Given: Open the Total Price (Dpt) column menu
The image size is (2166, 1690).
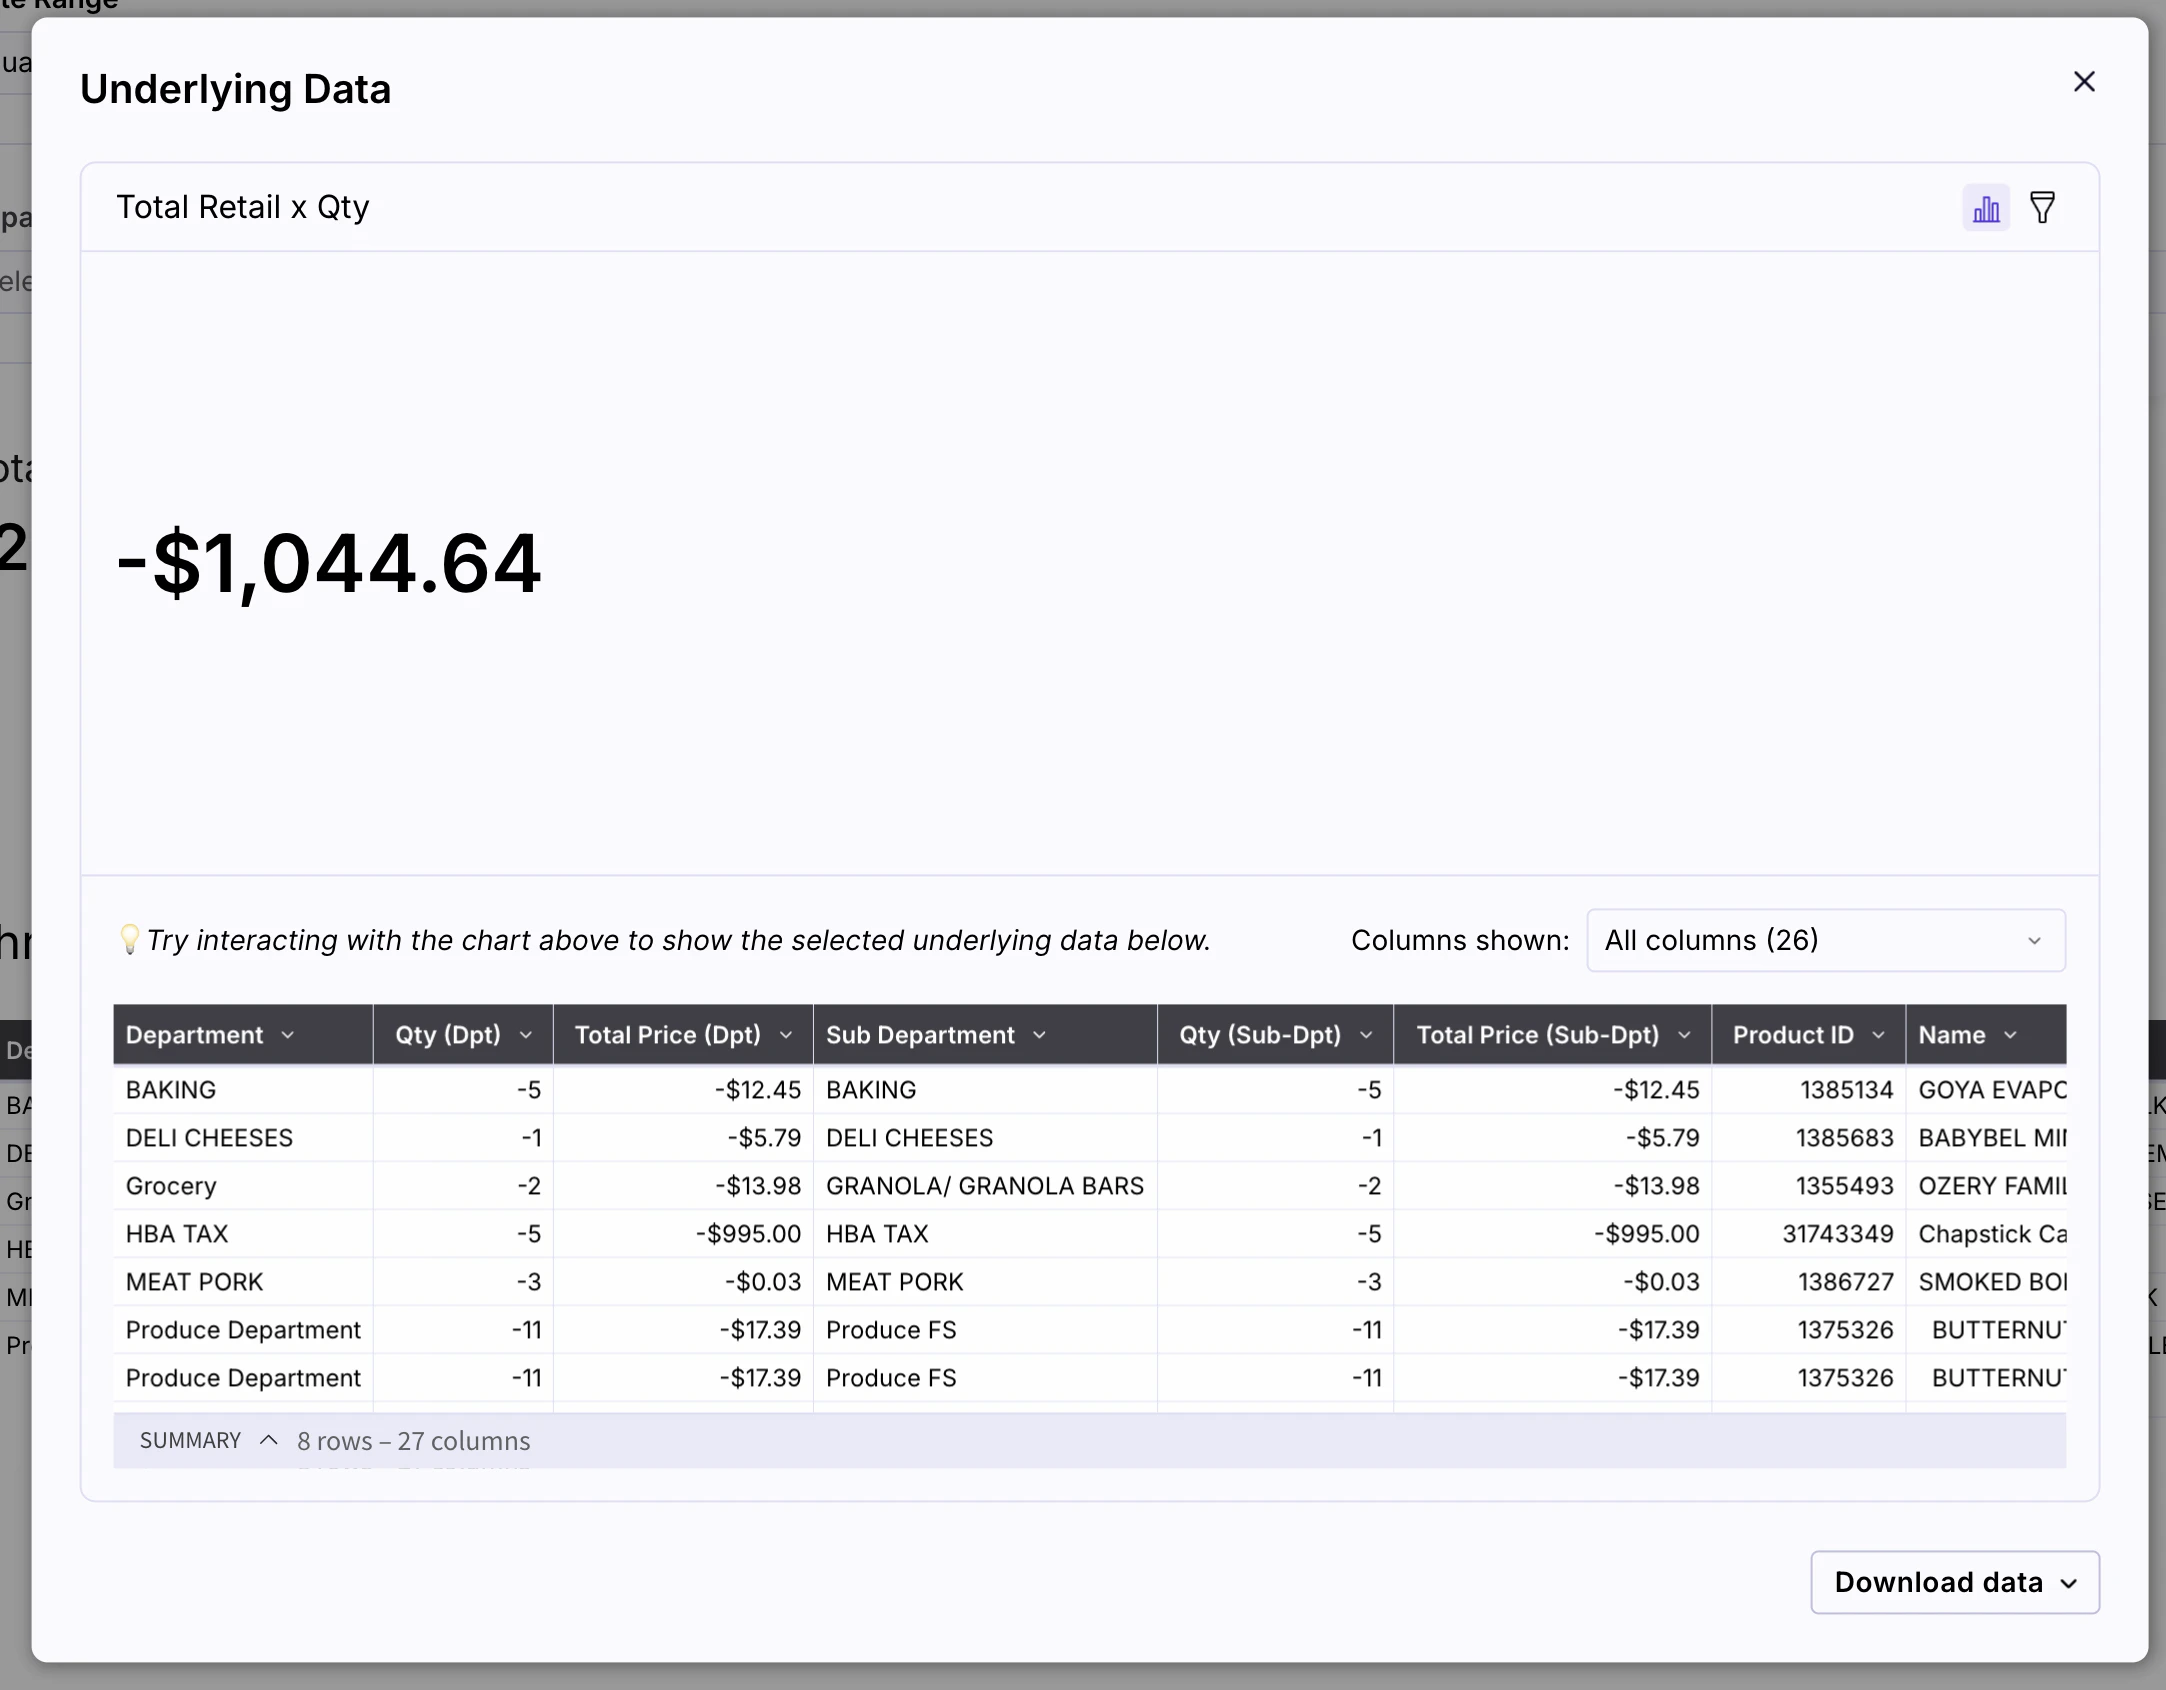Looking at the screenshot, I should click(786, 1035).
